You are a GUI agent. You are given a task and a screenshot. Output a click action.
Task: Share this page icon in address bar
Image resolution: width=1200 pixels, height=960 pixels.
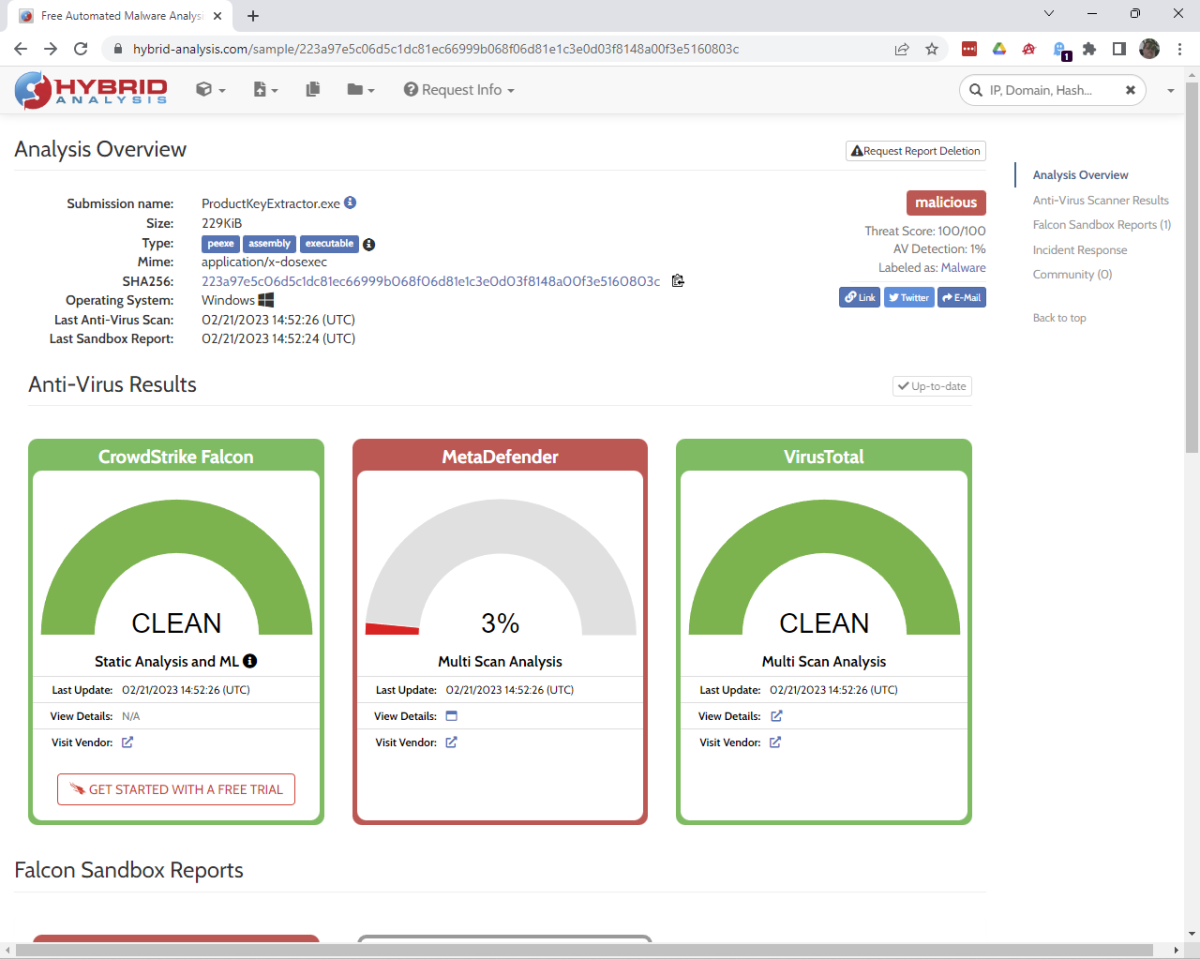tap(902, 48)
